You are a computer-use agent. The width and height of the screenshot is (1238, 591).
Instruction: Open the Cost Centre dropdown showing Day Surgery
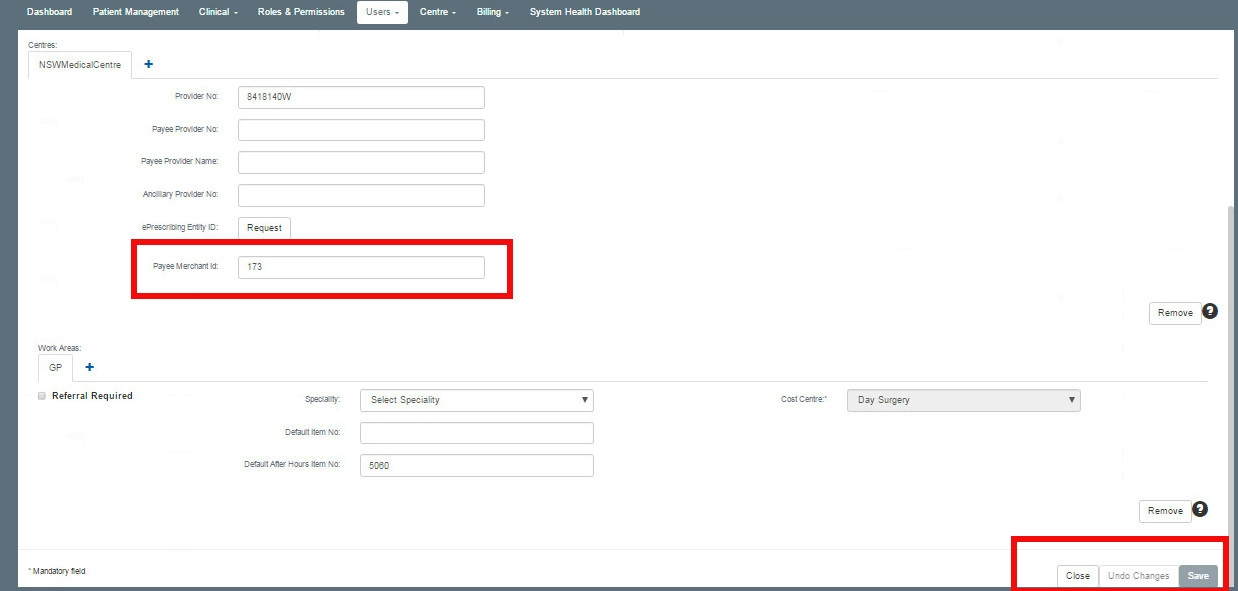pos(962,400)
